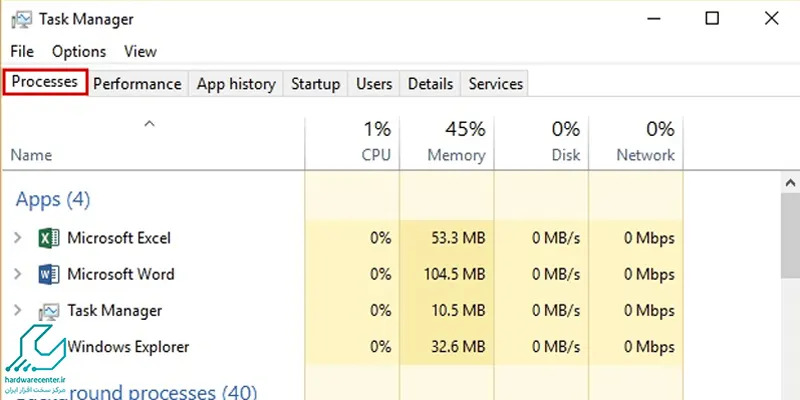Click the Microsoft Excel app icon
This screenshot has width=800, height=400.
tap(48, 238)
